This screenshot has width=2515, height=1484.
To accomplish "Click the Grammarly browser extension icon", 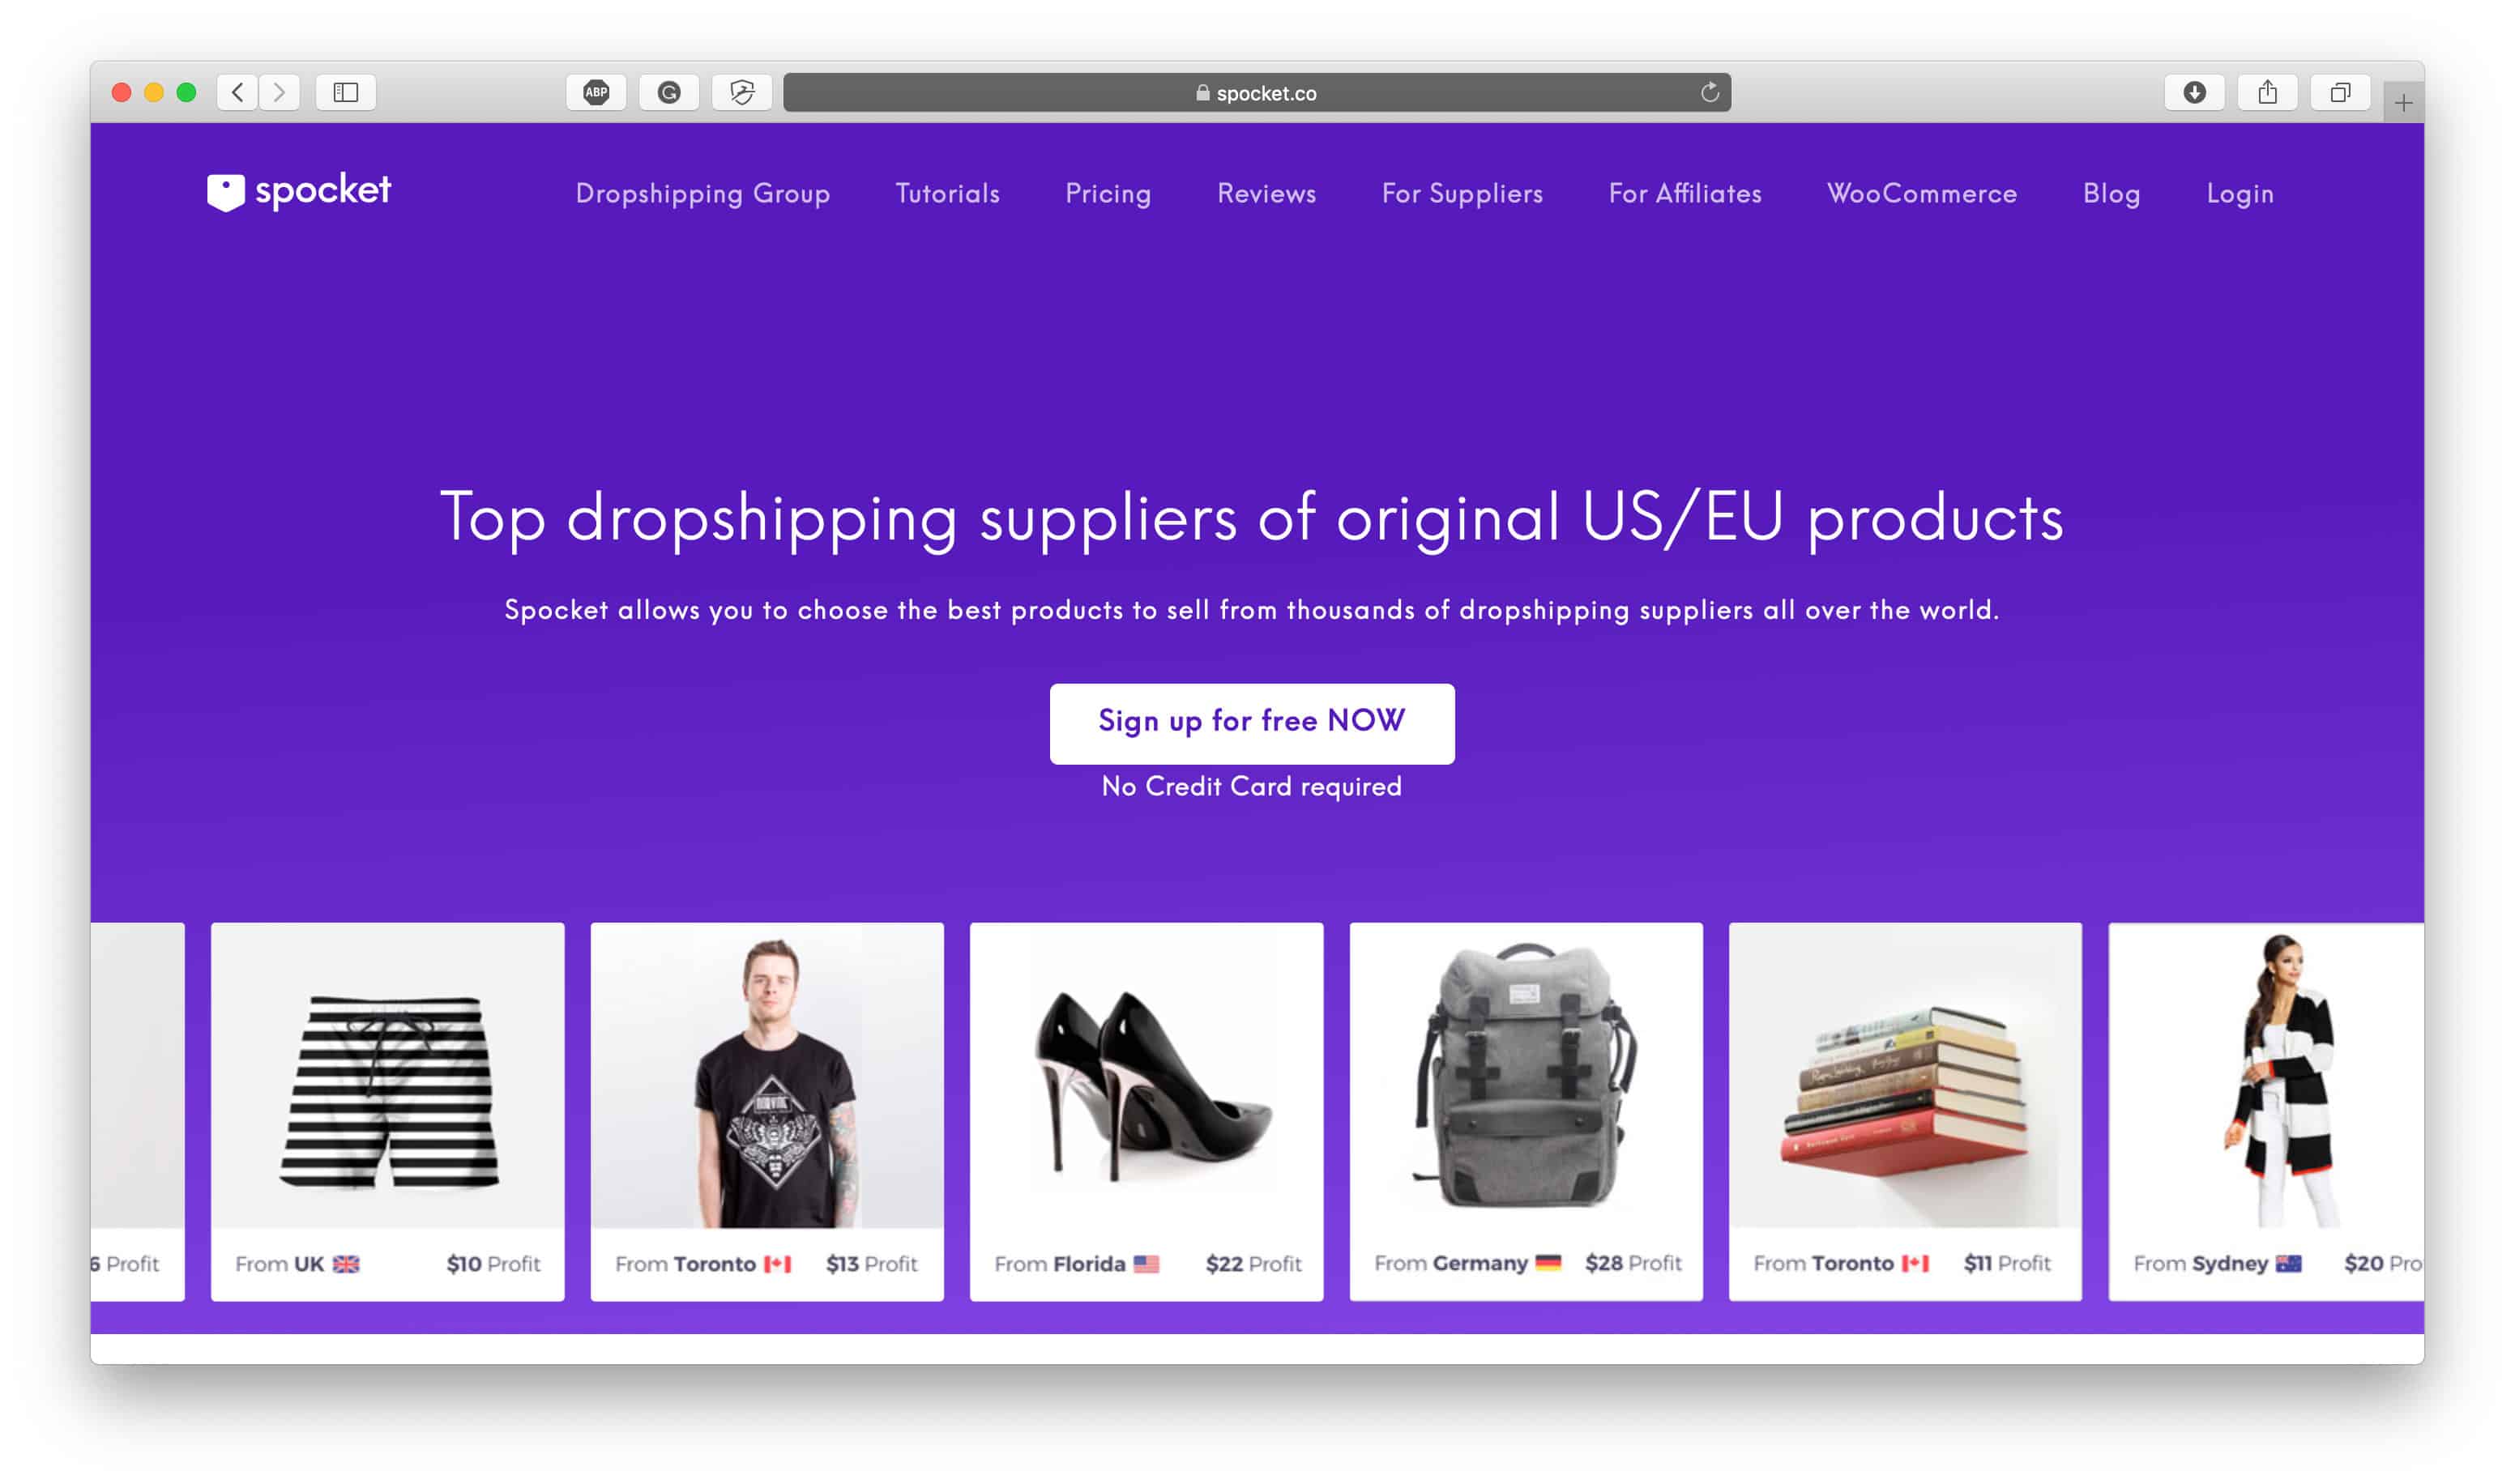I will pyautogui.click(x=671, y=92).
